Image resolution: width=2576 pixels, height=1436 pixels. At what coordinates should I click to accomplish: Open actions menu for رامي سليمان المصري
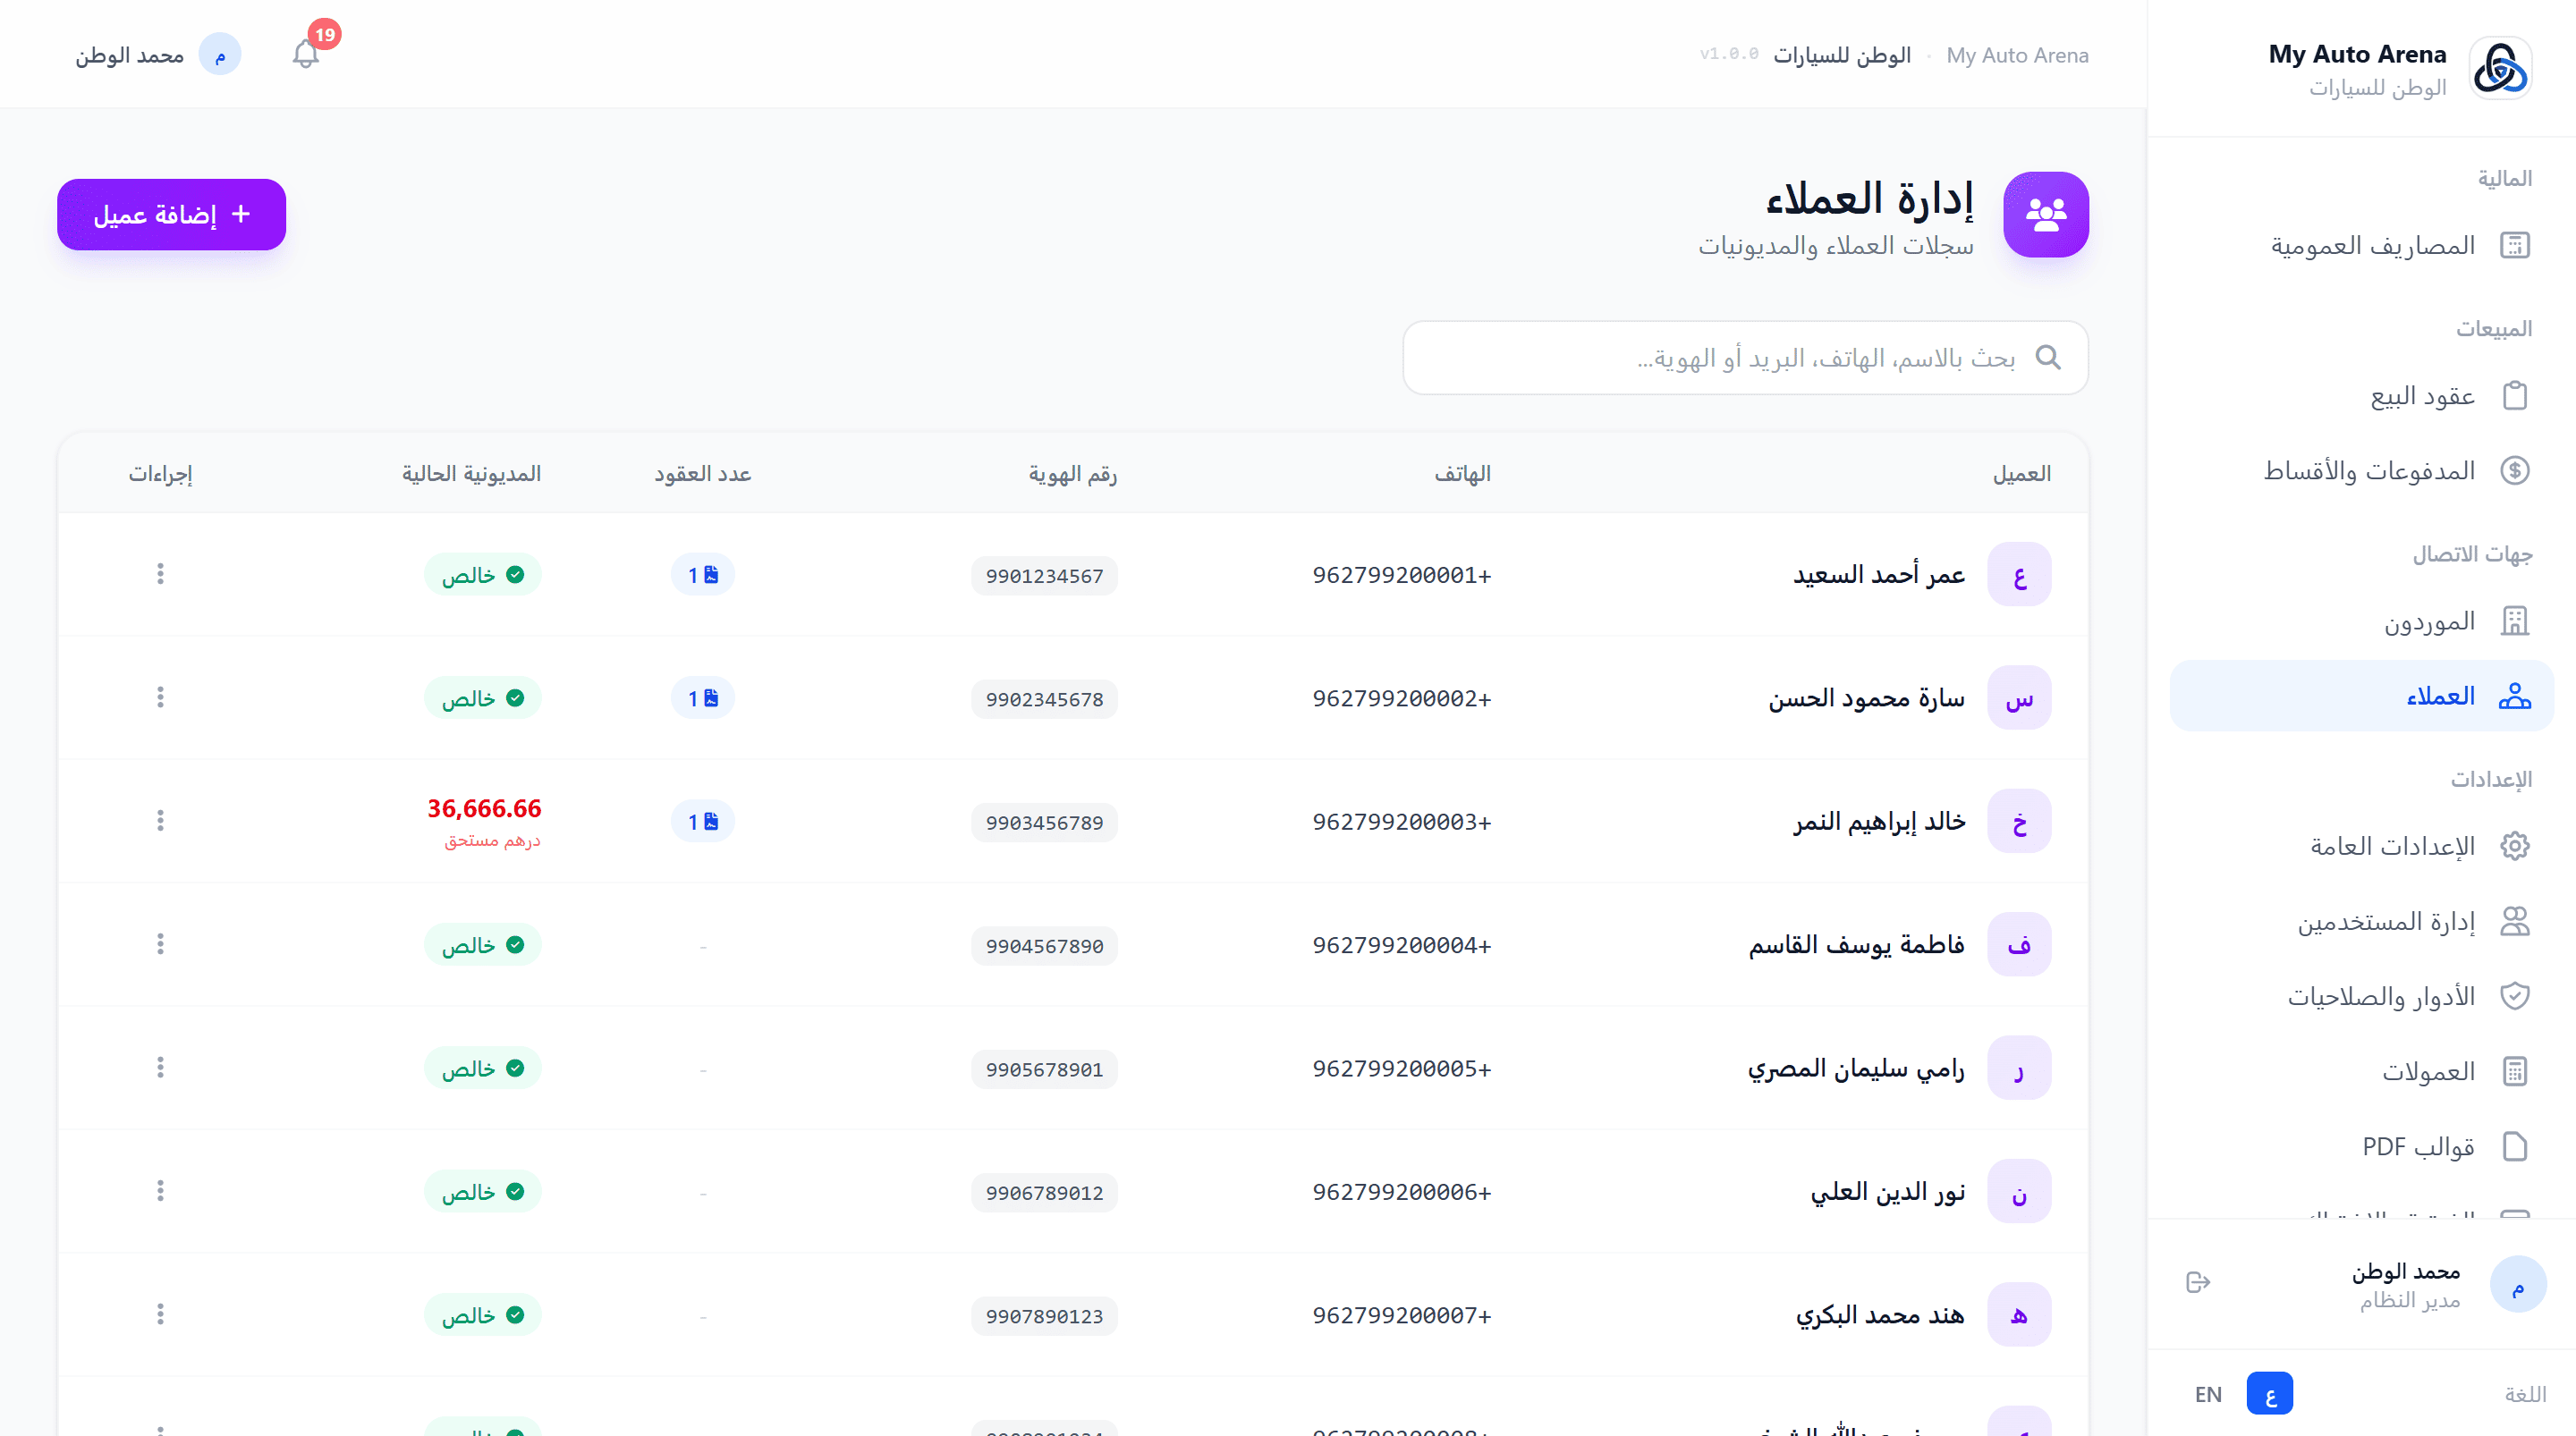click(x=160, y=1067)
